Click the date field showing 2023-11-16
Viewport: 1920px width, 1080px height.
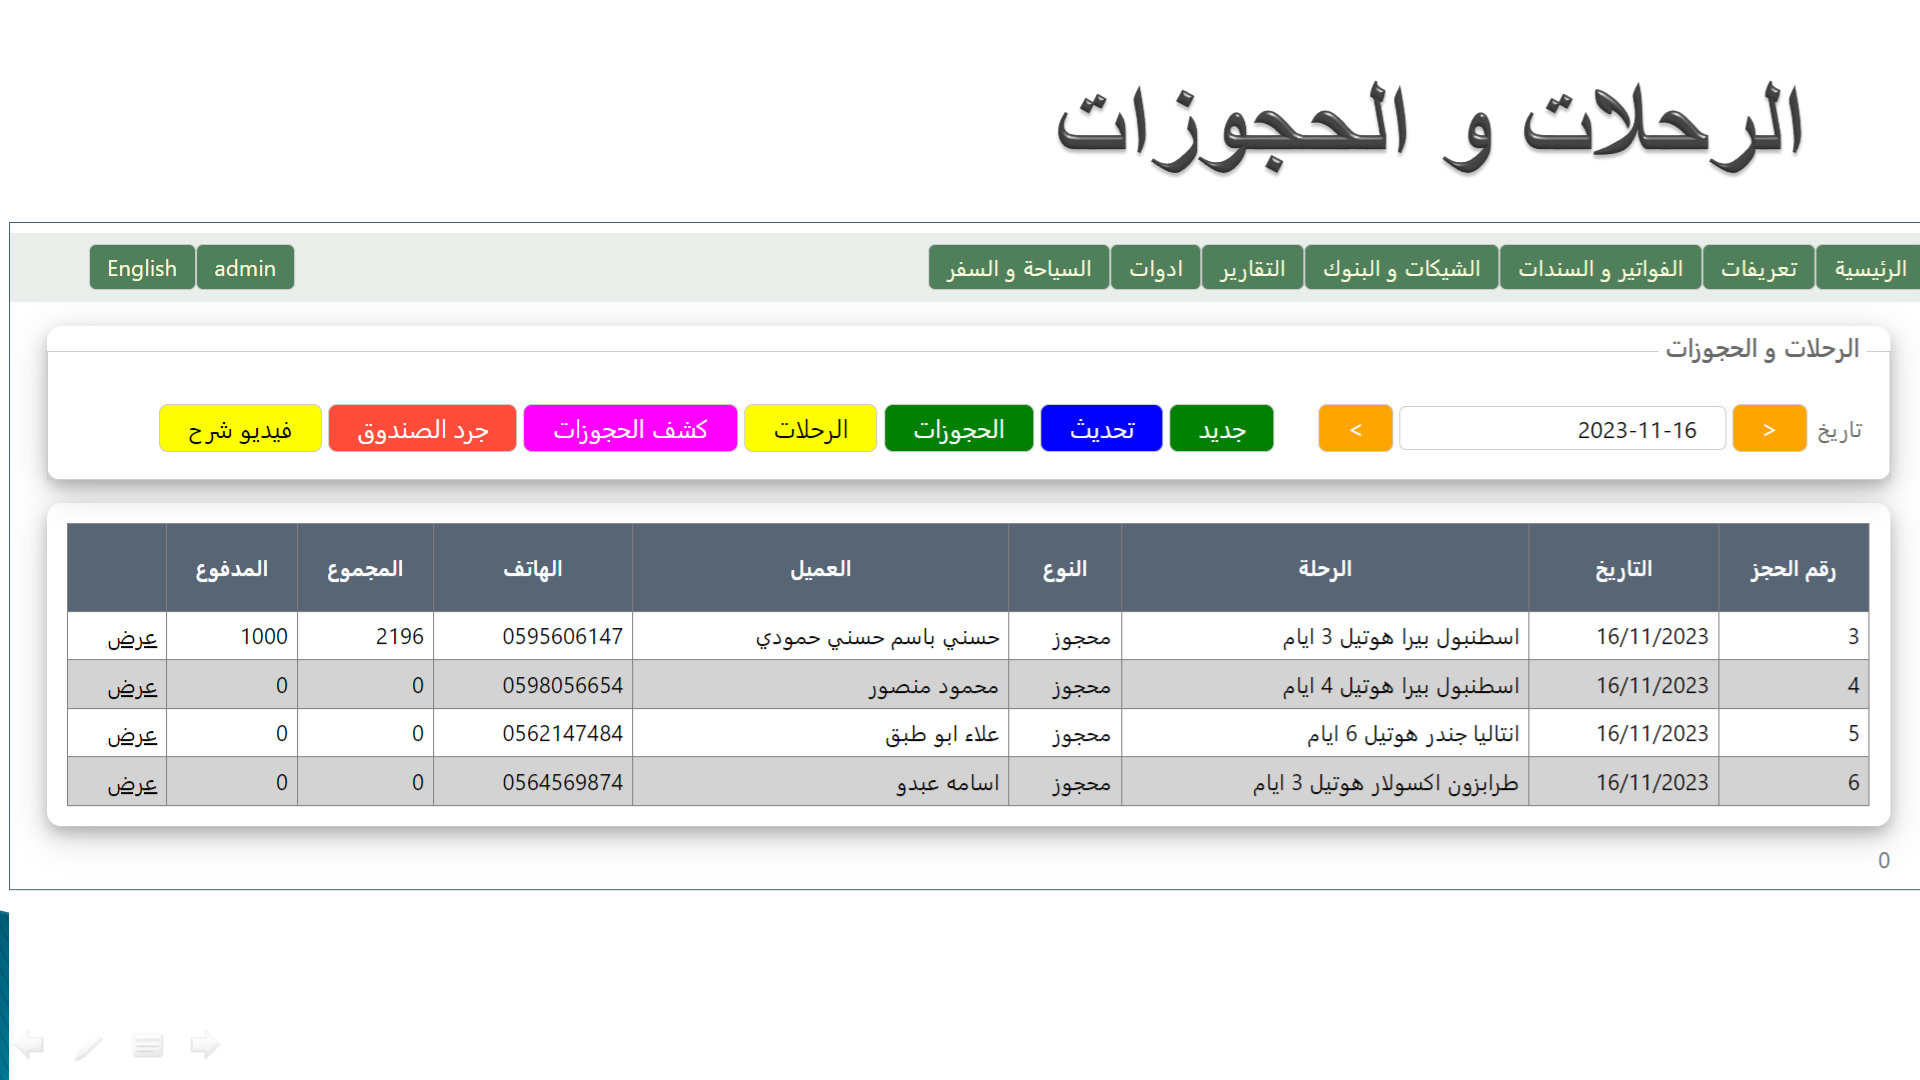click(x=1562, y=429)
